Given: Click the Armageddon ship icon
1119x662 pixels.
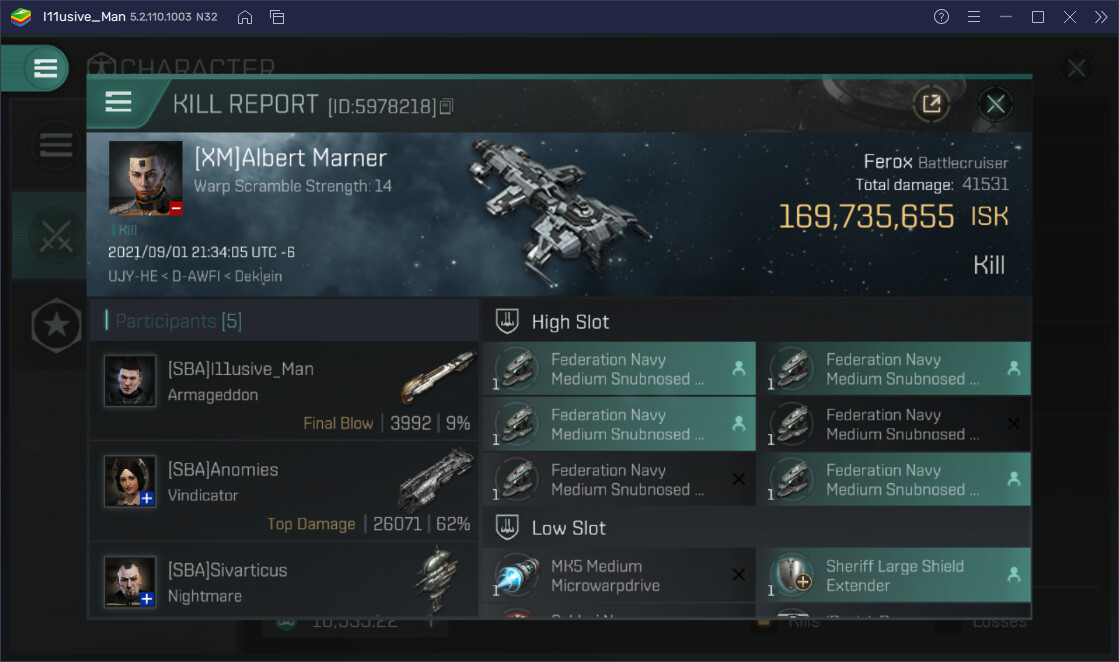Looking at the screenshot, I should (437, 376).
